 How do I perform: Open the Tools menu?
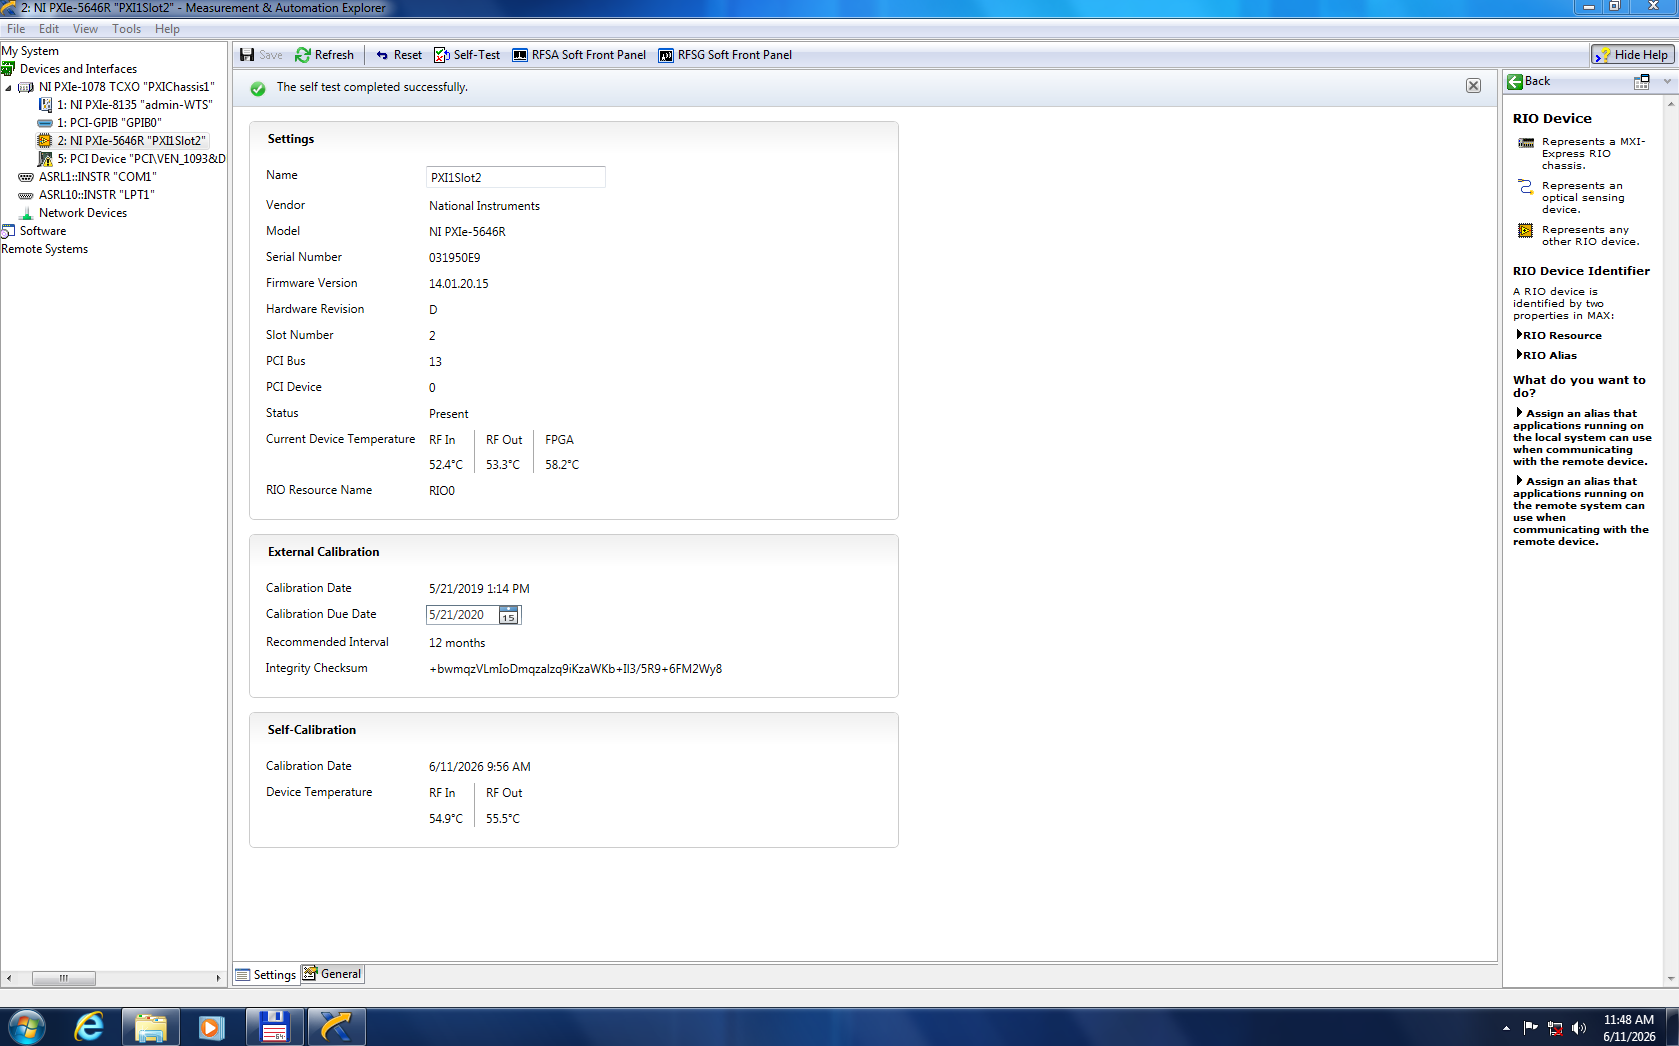coord(126,29)
